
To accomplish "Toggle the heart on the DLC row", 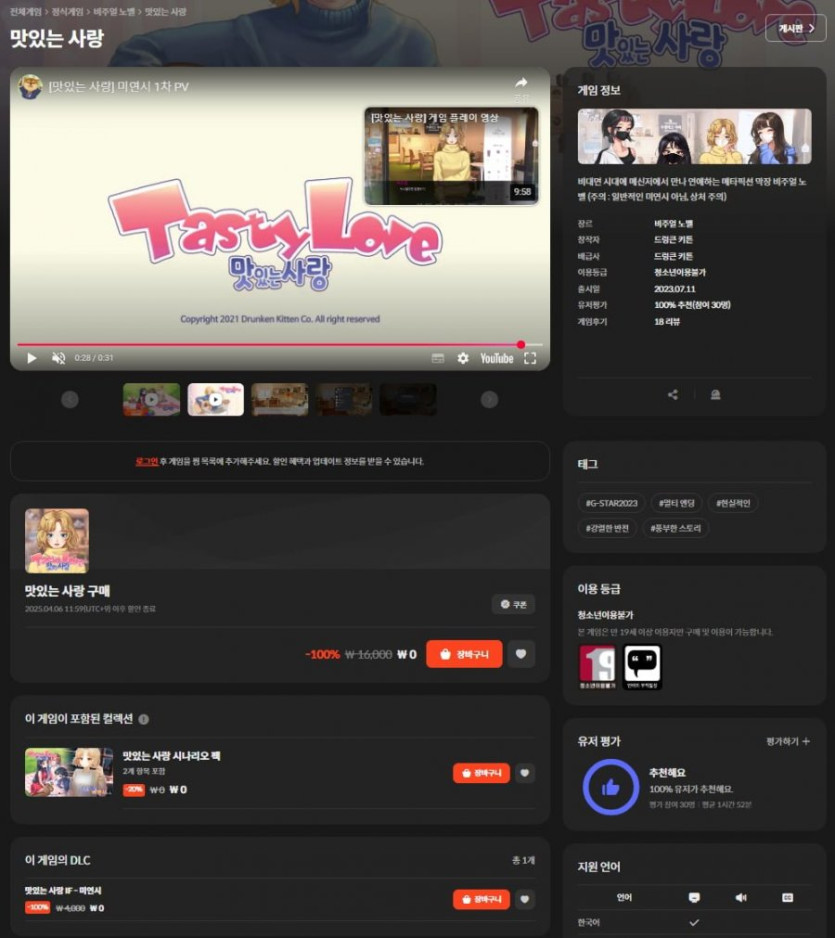I will tap(523, 899).
